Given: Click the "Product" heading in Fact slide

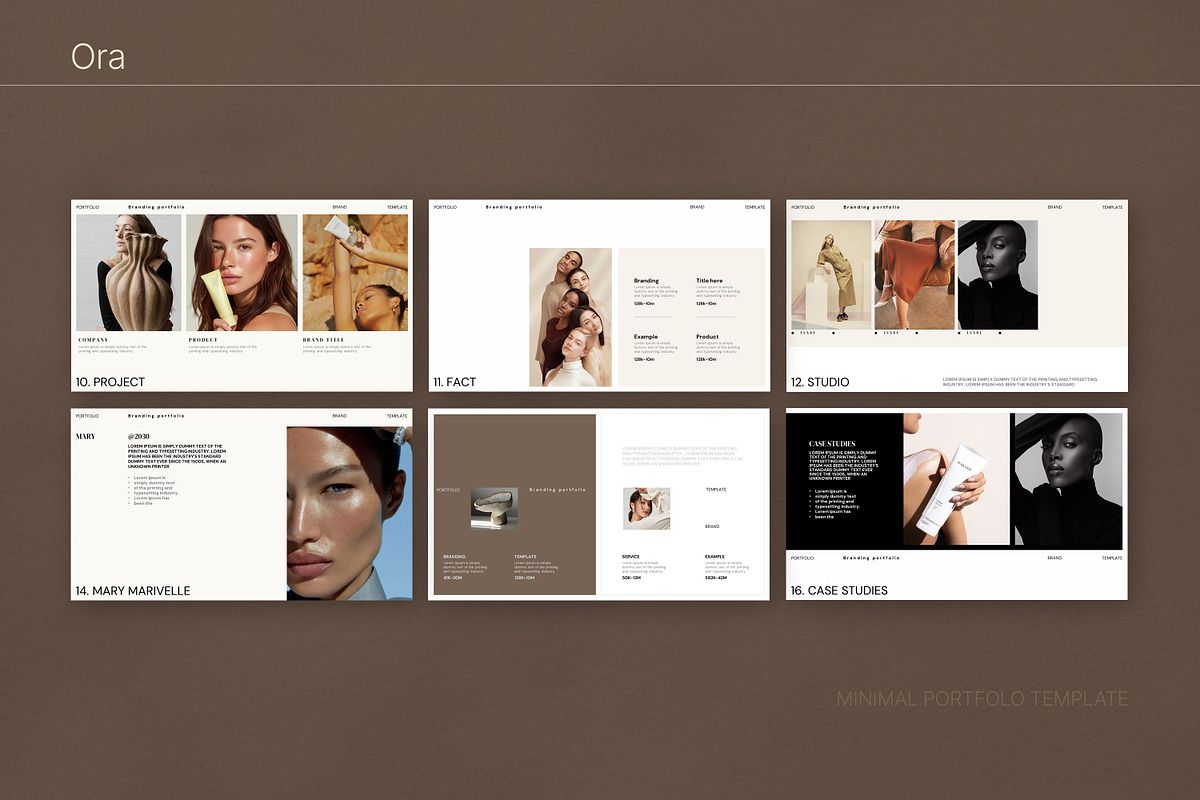Looking at the screenshot, I should [x=707, y=337].
